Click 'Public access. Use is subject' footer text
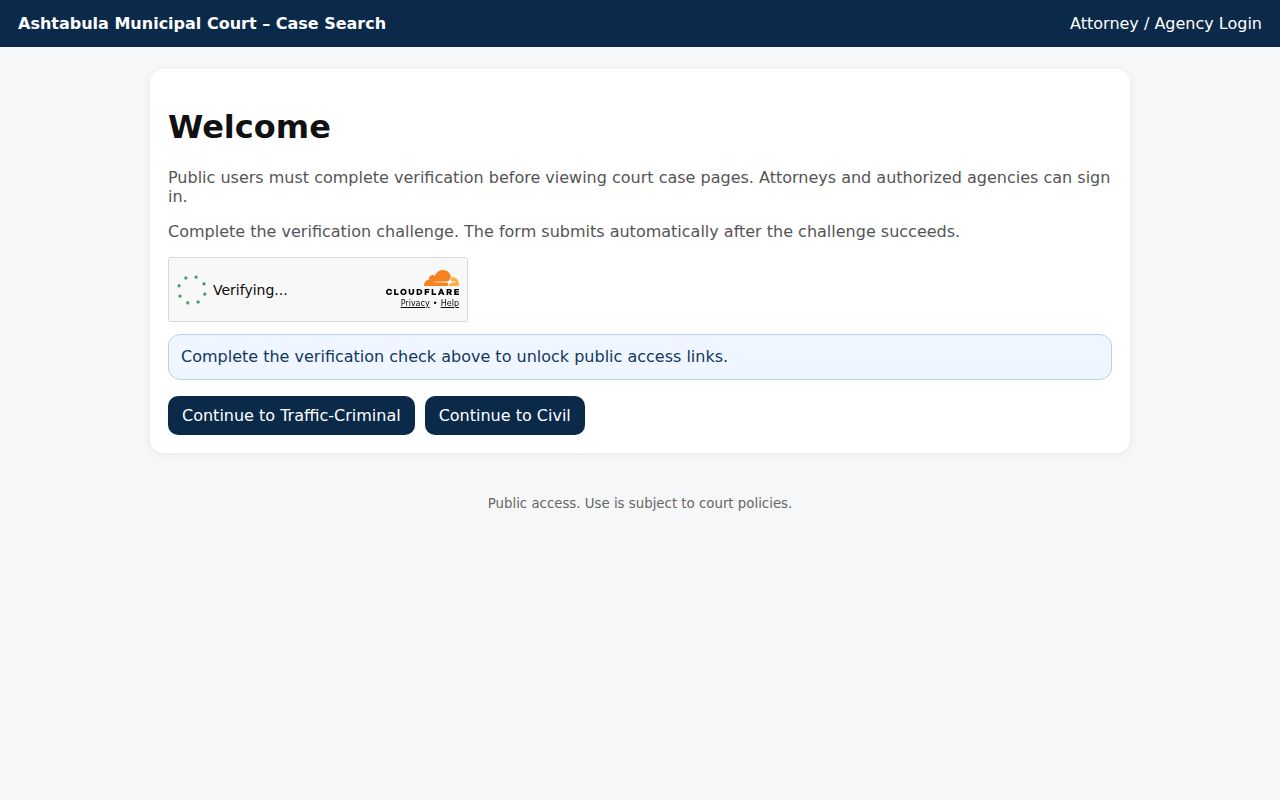The height and width of the screenshot is (800, 1280). point(640,503)
